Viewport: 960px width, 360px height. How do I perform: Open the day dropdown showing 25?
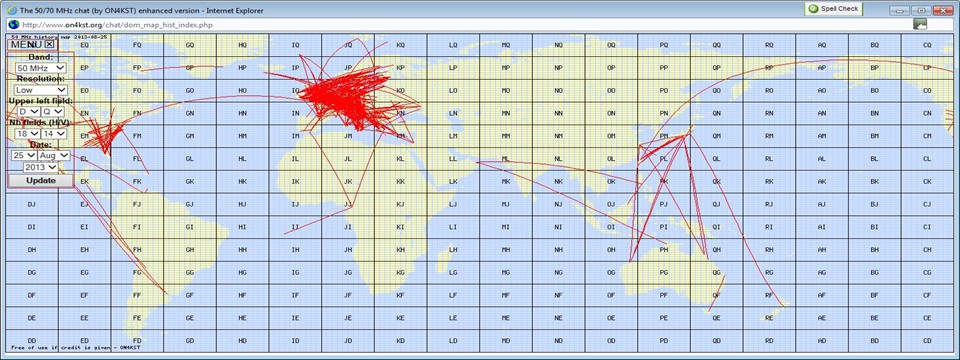[24, 156]
